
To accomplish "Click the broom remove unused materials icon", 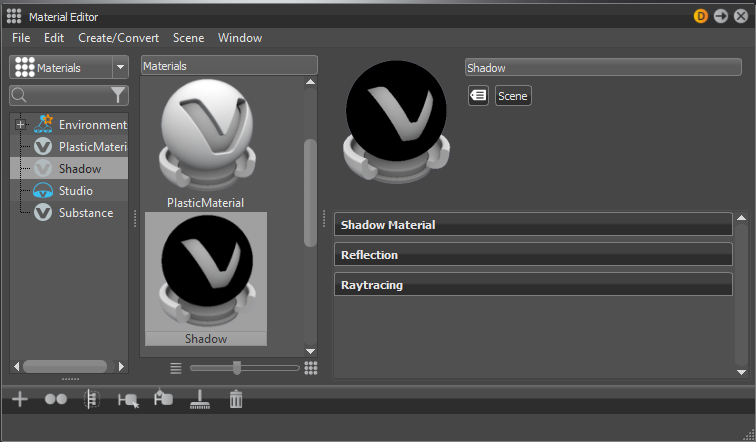I will (x=200, y=399).
